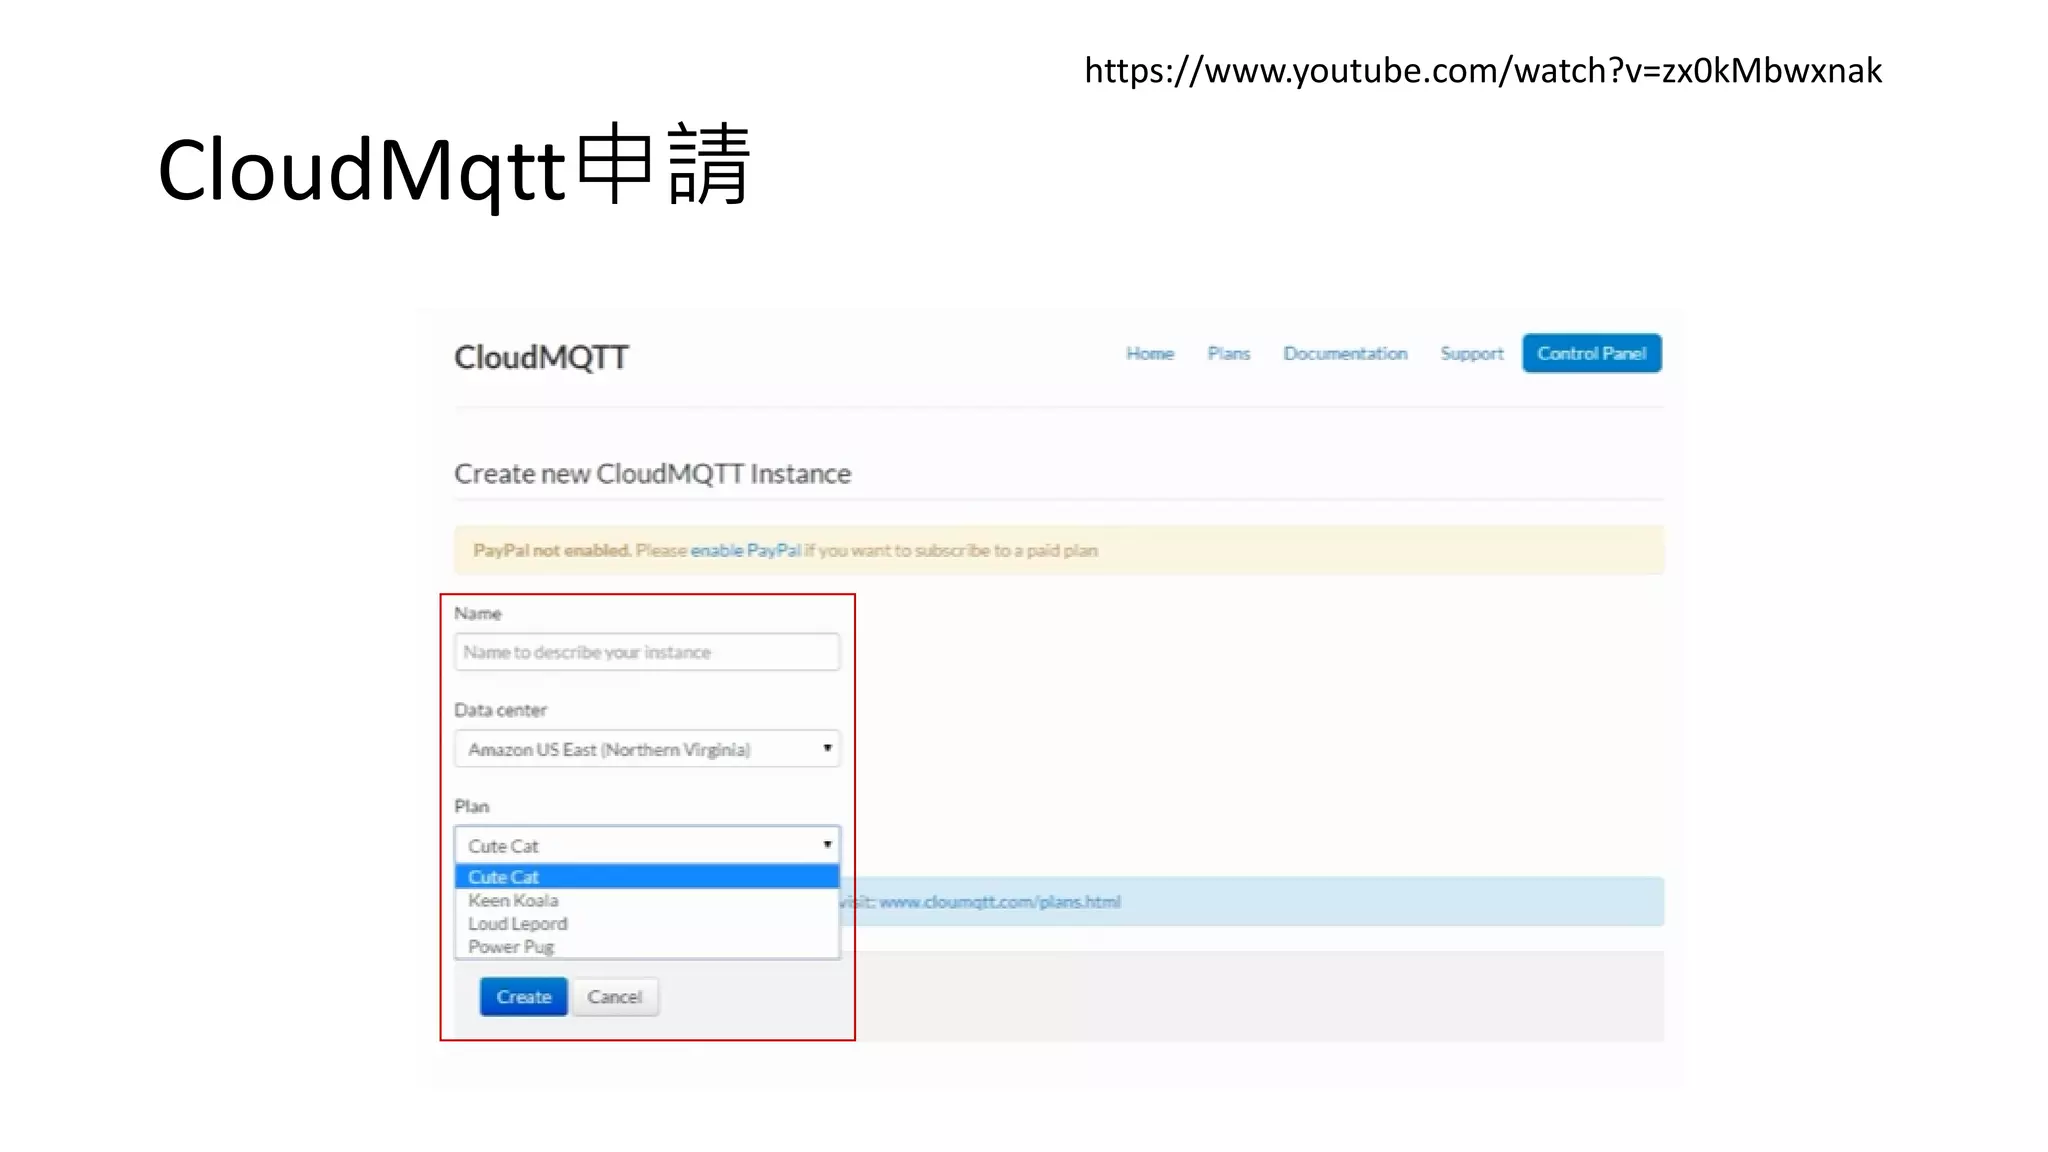Collapse the Plan dropdown showing Cute Cat
The width and height of the screenshot is (2048, 1152).
coord(647,846)
